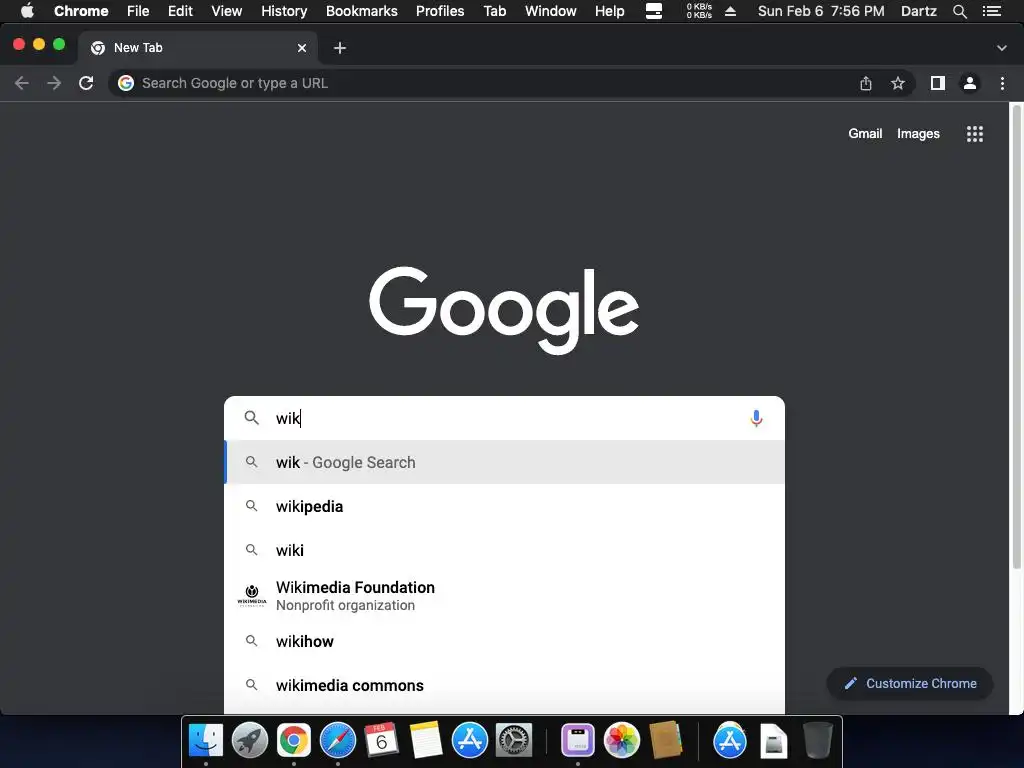Choose the 'wiki' suggestion

504,550
